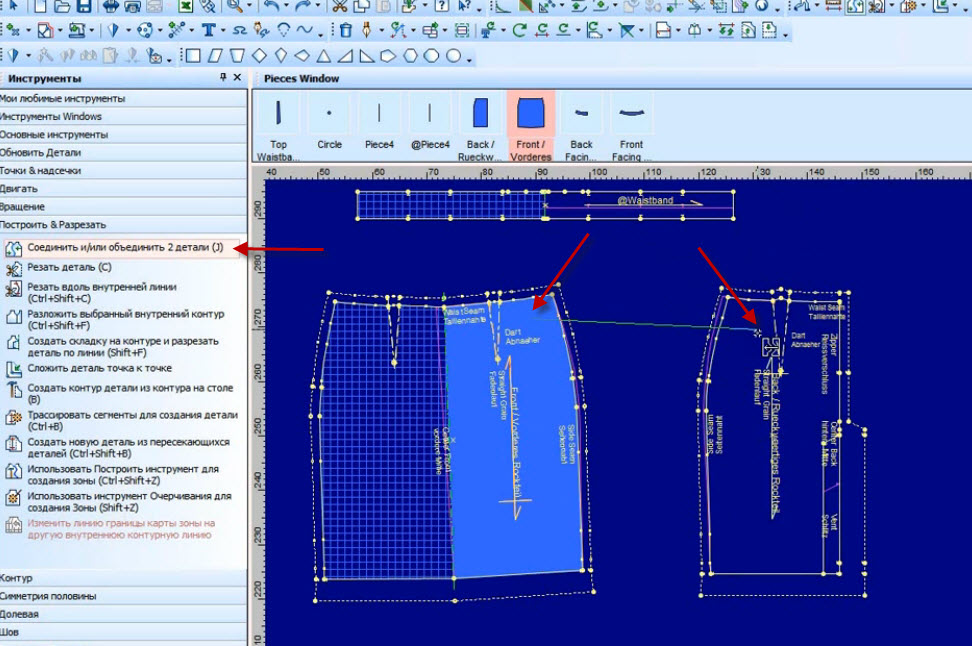
Task: Close the Инструменты panel
Action: [237, 77]
